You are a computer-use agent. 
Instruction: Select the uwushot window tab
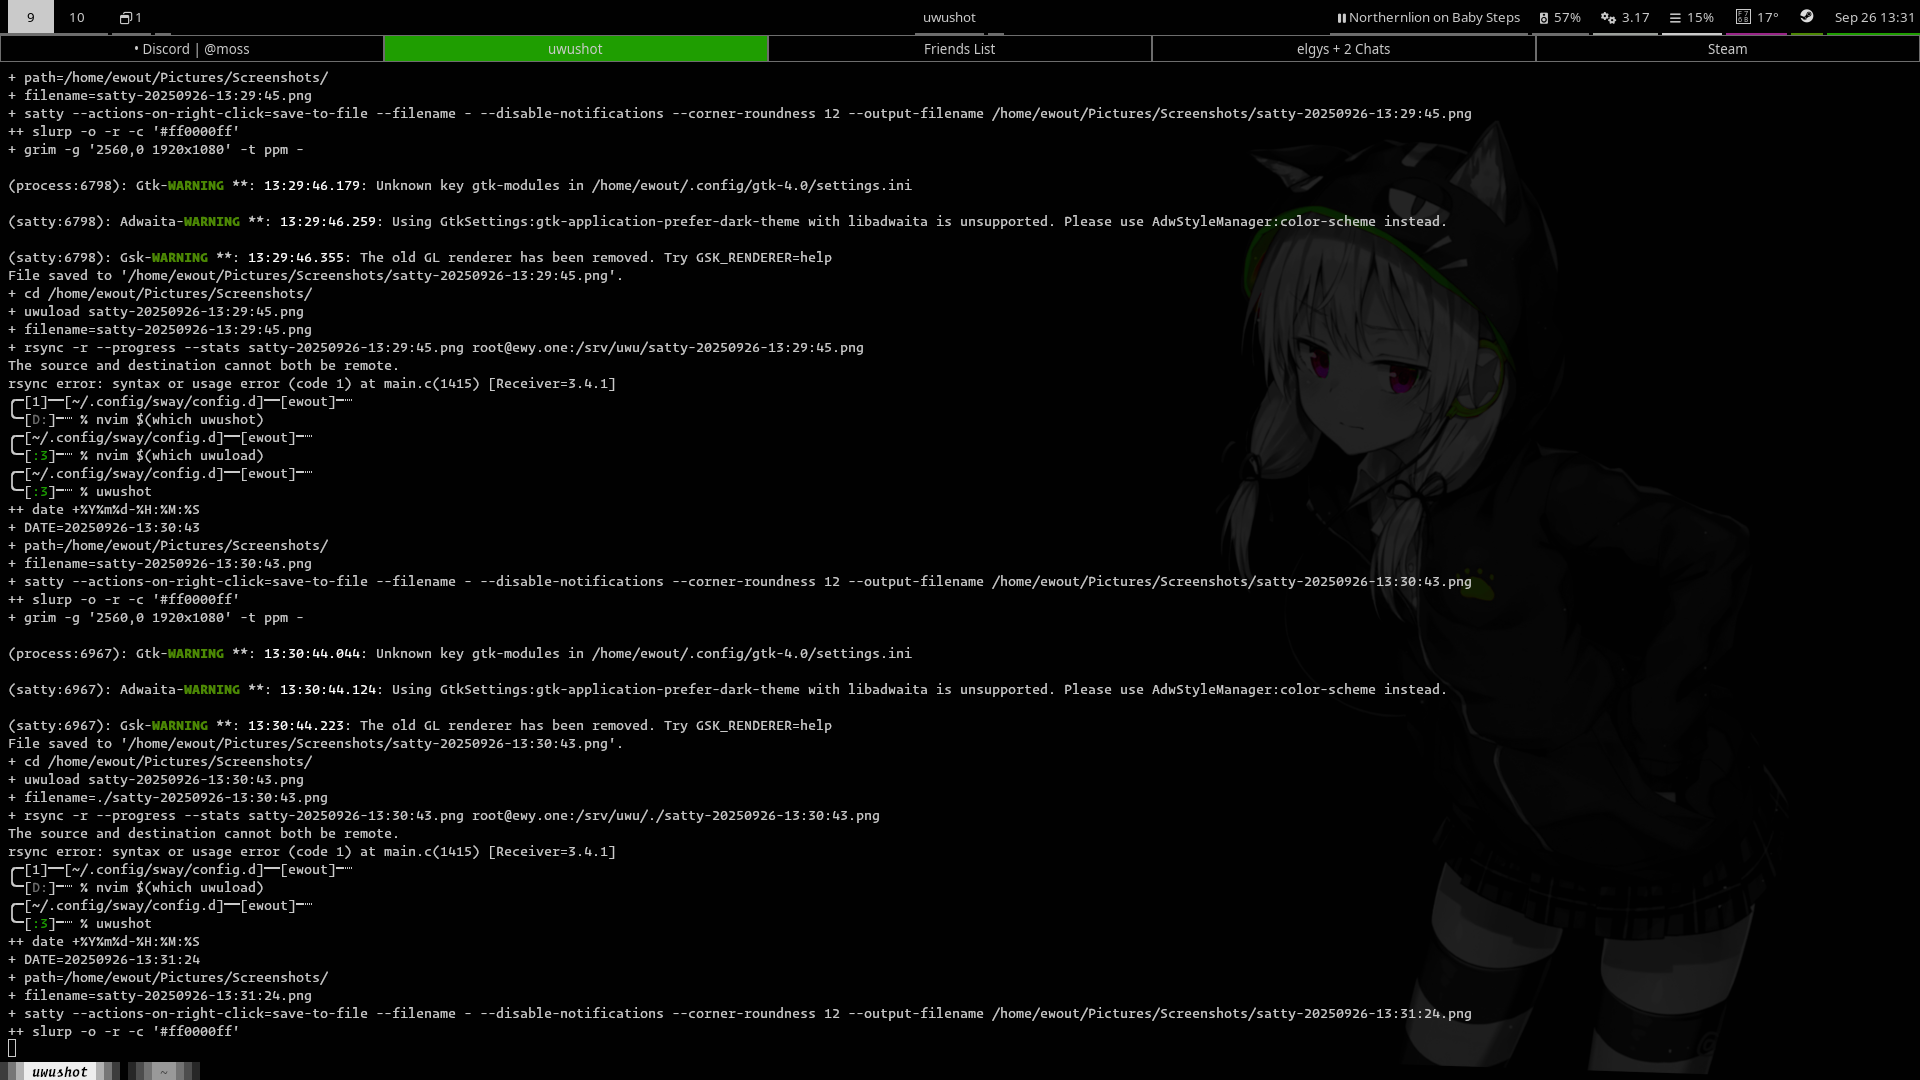pyautogui.click(x=575, y=49)
